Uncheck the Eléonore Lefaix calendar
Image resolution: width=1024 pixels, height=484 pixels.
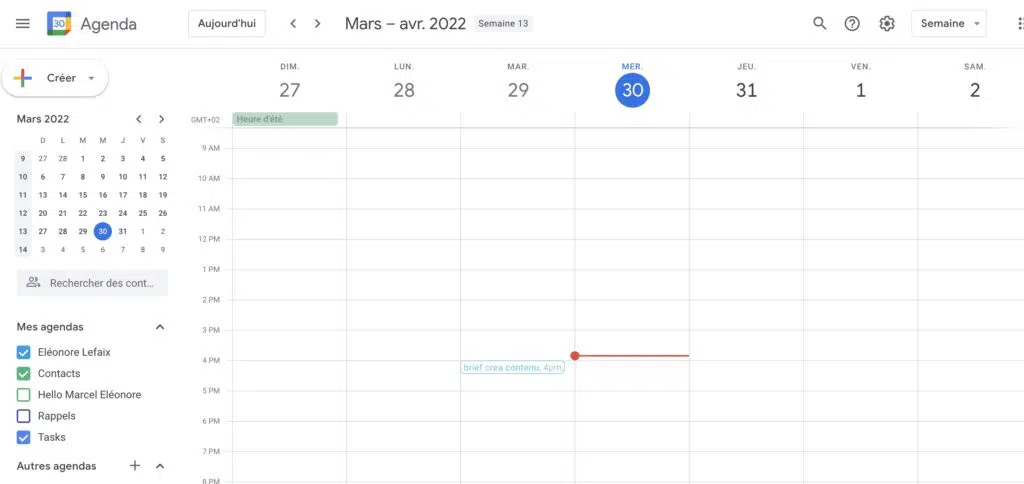[24, 352]
